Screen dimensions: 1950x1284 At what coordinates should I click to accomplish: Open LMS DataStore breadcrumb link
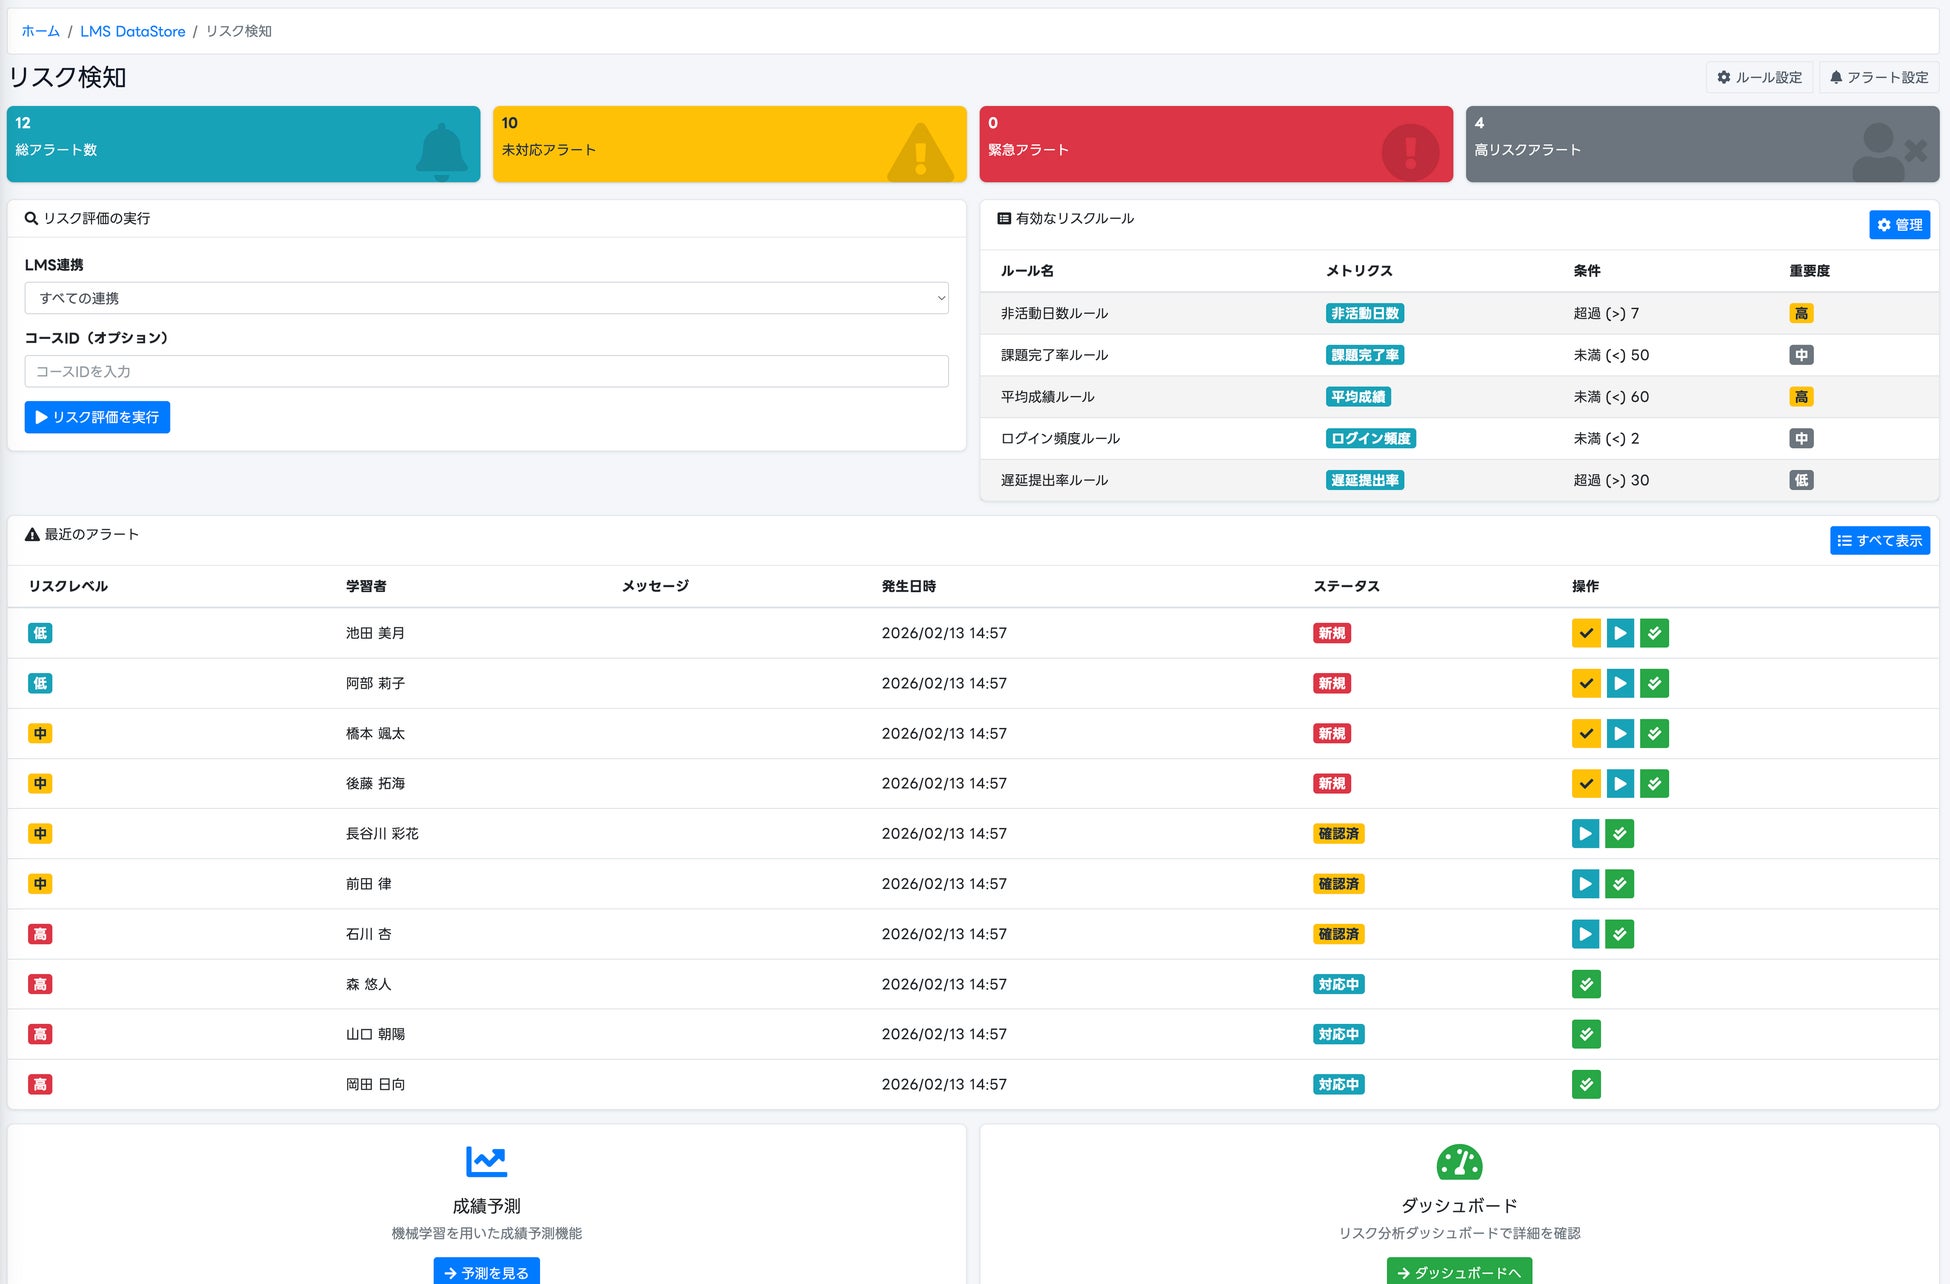coord(132,31)
